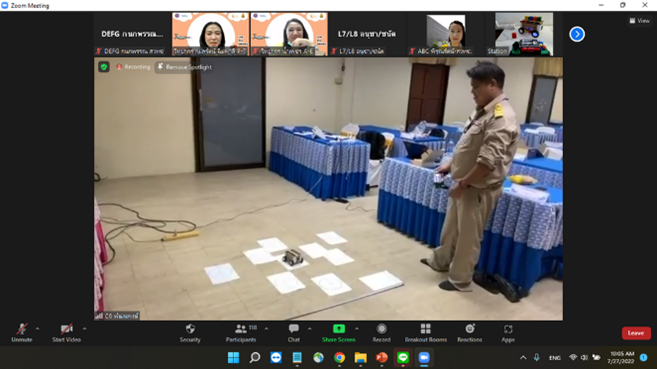Click the red Leave button
The image size is (657, 369).
(x=636, y=333)
